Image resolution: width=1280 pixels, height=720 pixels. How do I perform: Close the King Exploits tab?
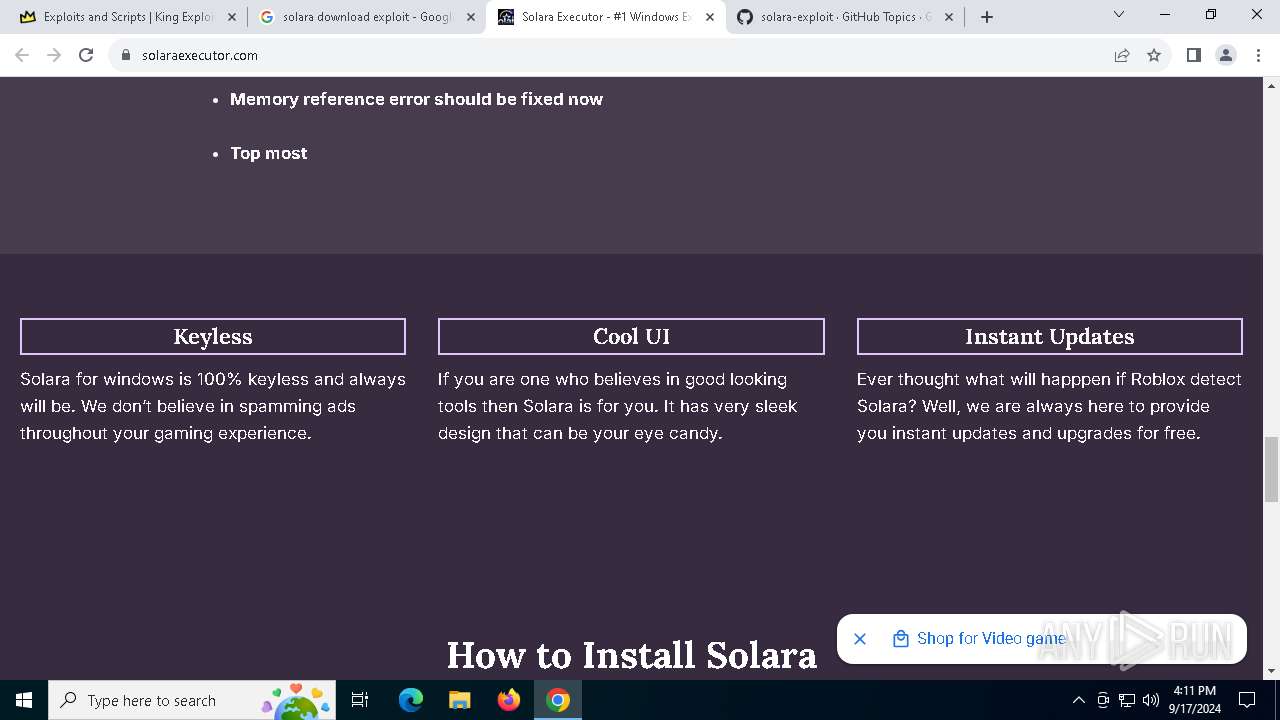(232, 17)
